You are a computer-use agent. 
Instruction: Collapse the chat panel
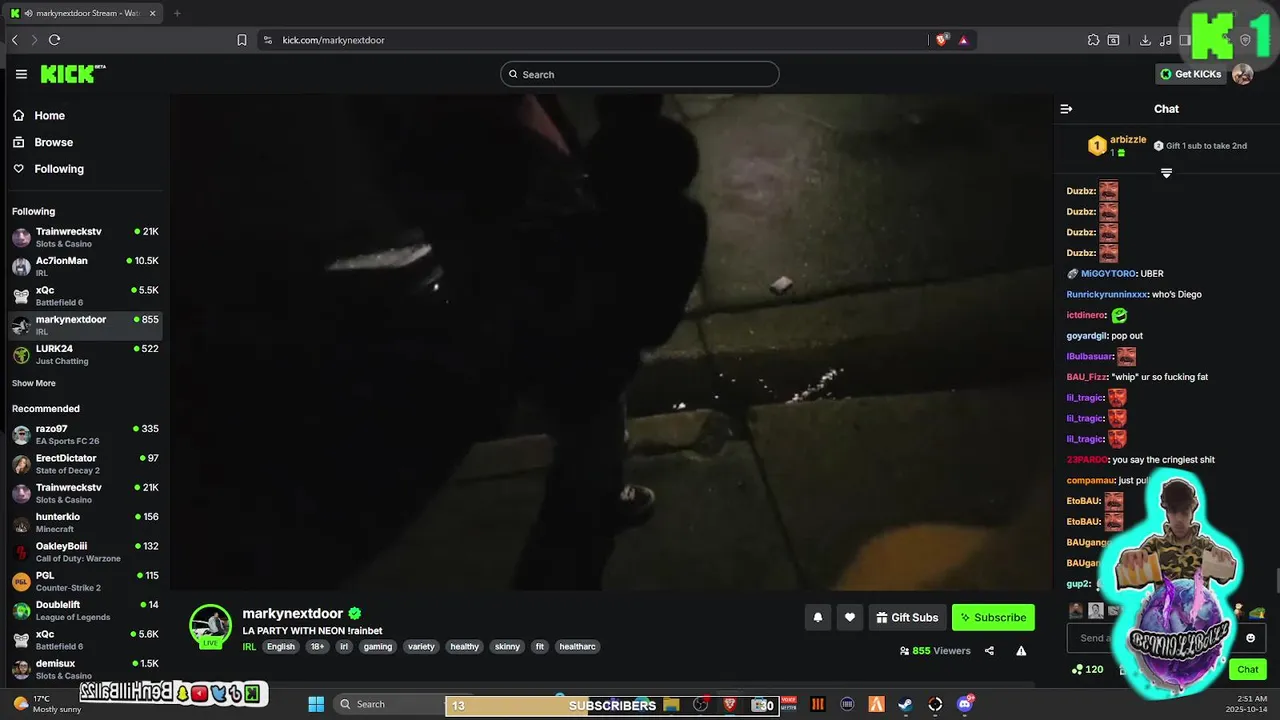pyautogui.click(x=1066, y=109)
